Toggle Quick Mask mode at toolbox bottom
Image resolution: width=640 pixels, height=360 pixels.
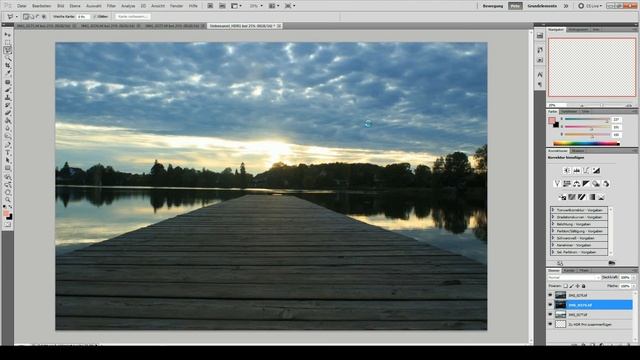coord(7,224)
